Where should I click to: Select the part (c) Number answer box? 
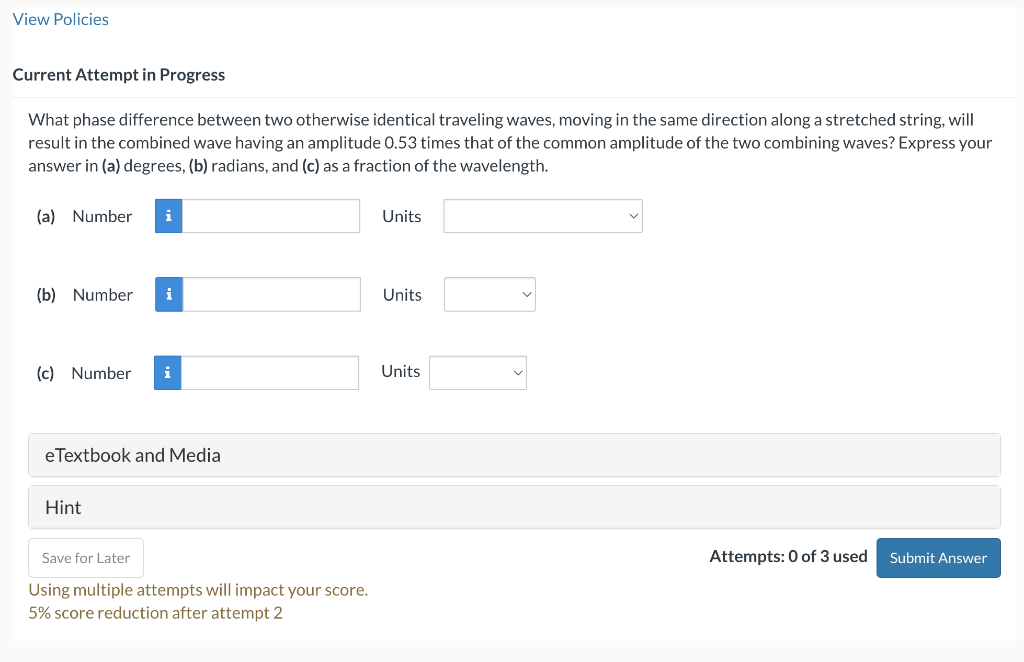click(270, 373)
